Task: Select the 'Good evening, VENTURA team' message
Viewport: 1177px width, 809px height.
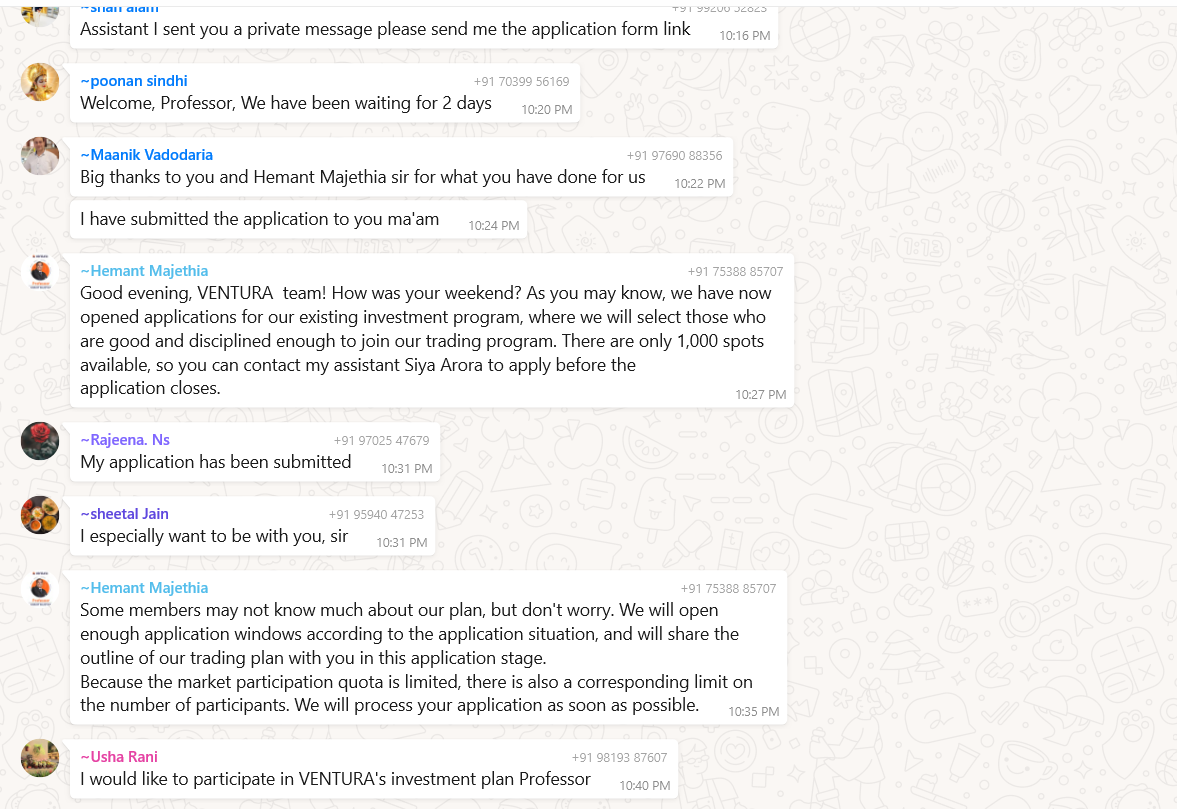Action: pyautogui.click(x=432, y=331)
